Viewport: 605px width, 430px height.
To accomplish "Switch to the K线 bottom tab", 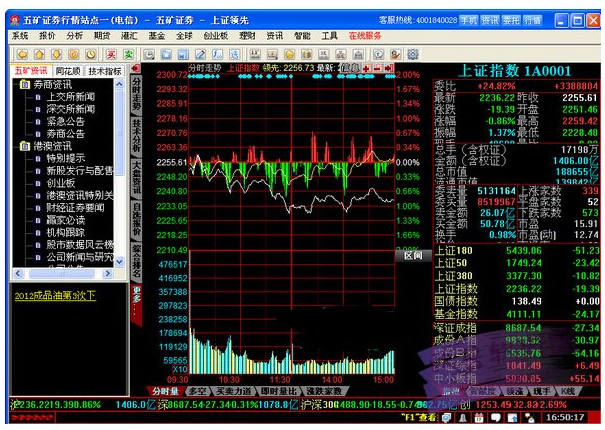I will [x=568, y=391].
